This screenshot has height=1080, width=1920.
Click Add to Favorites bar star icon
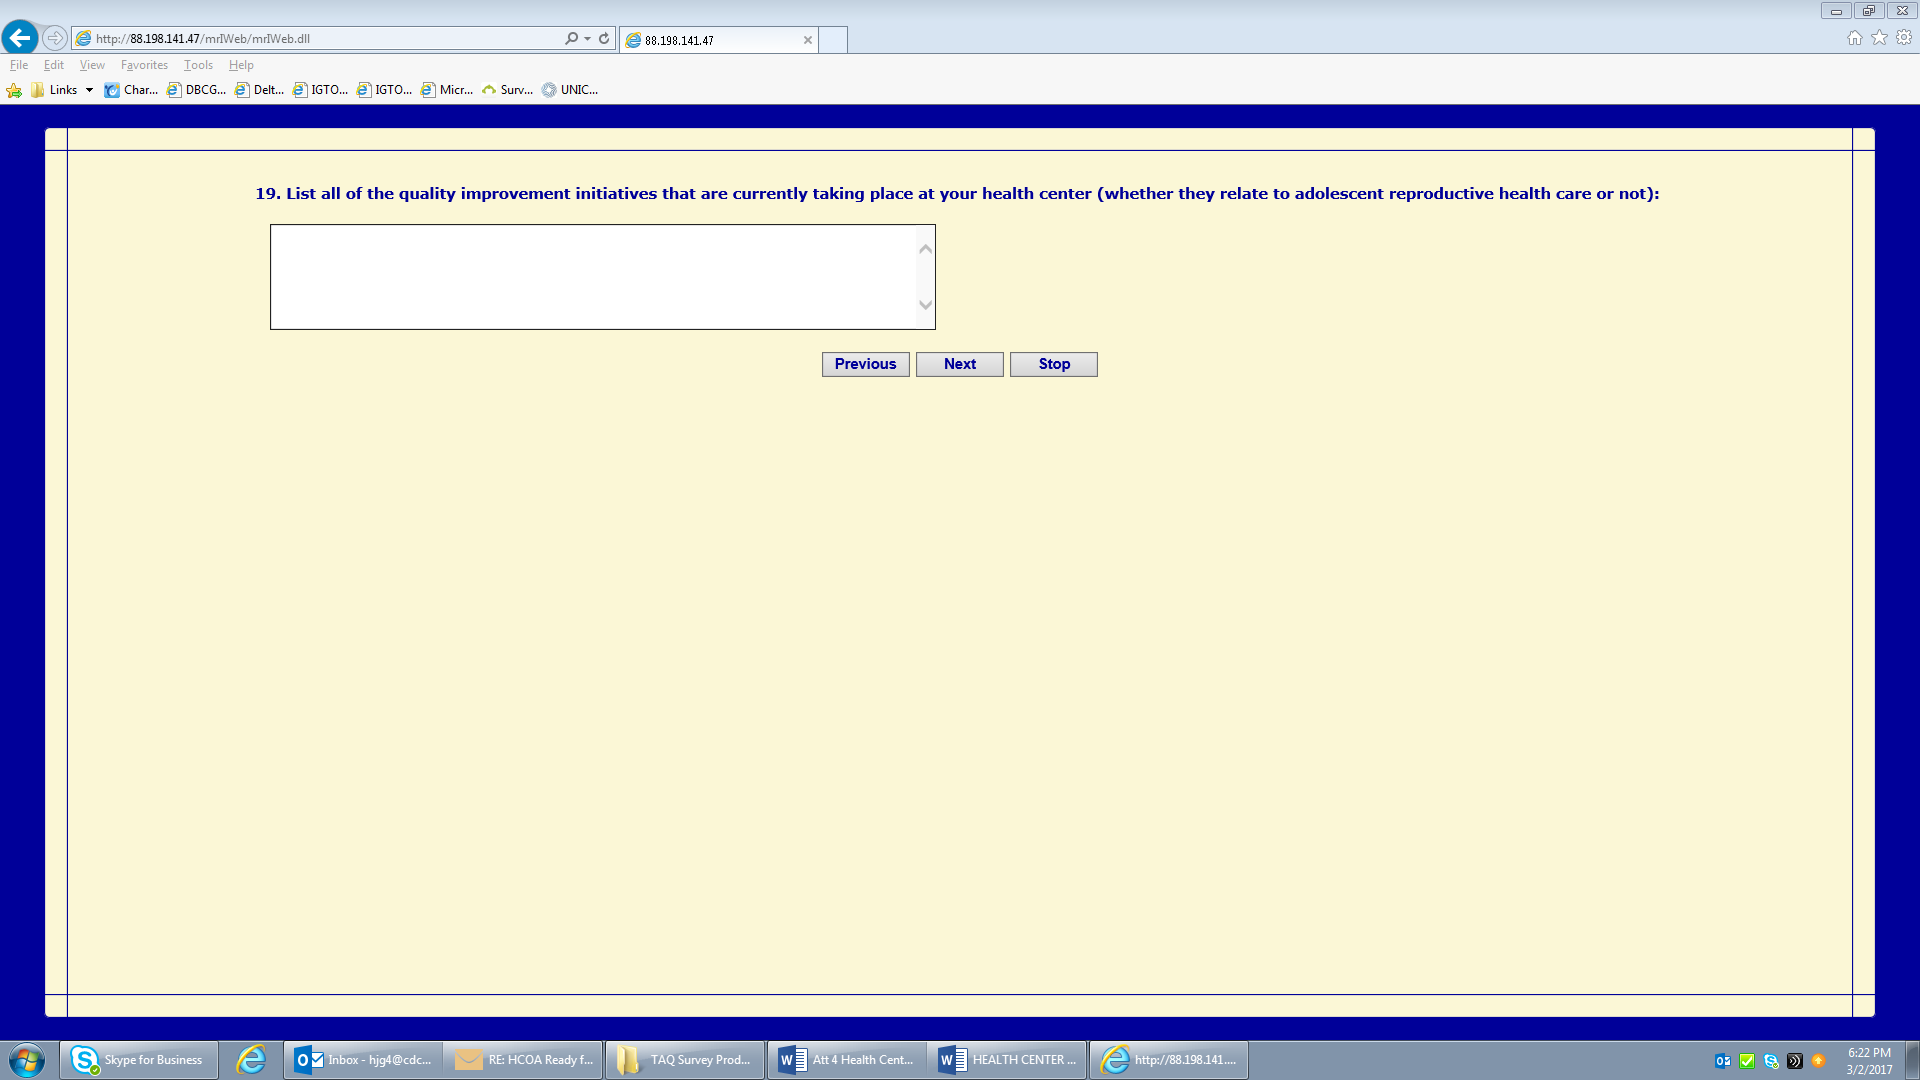(x=14, y=90)
